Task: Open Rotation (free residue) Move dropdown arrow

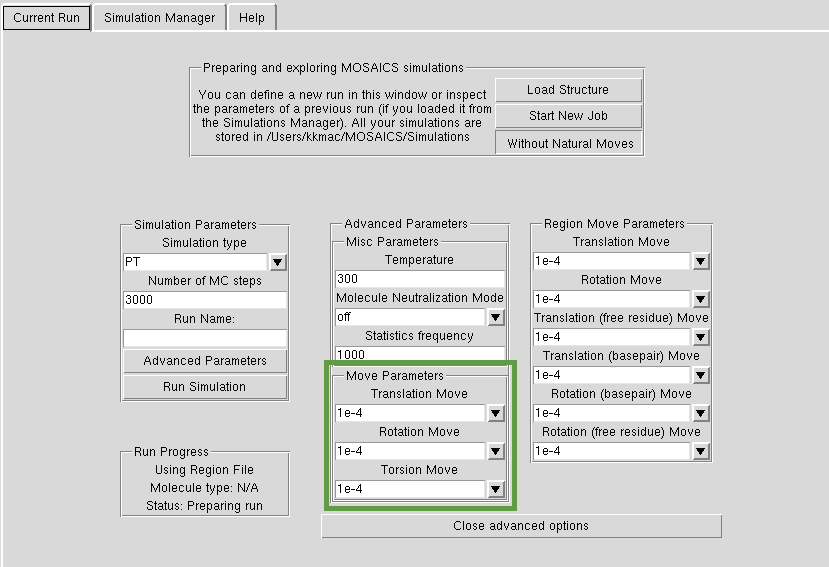Action: point(701,451)
